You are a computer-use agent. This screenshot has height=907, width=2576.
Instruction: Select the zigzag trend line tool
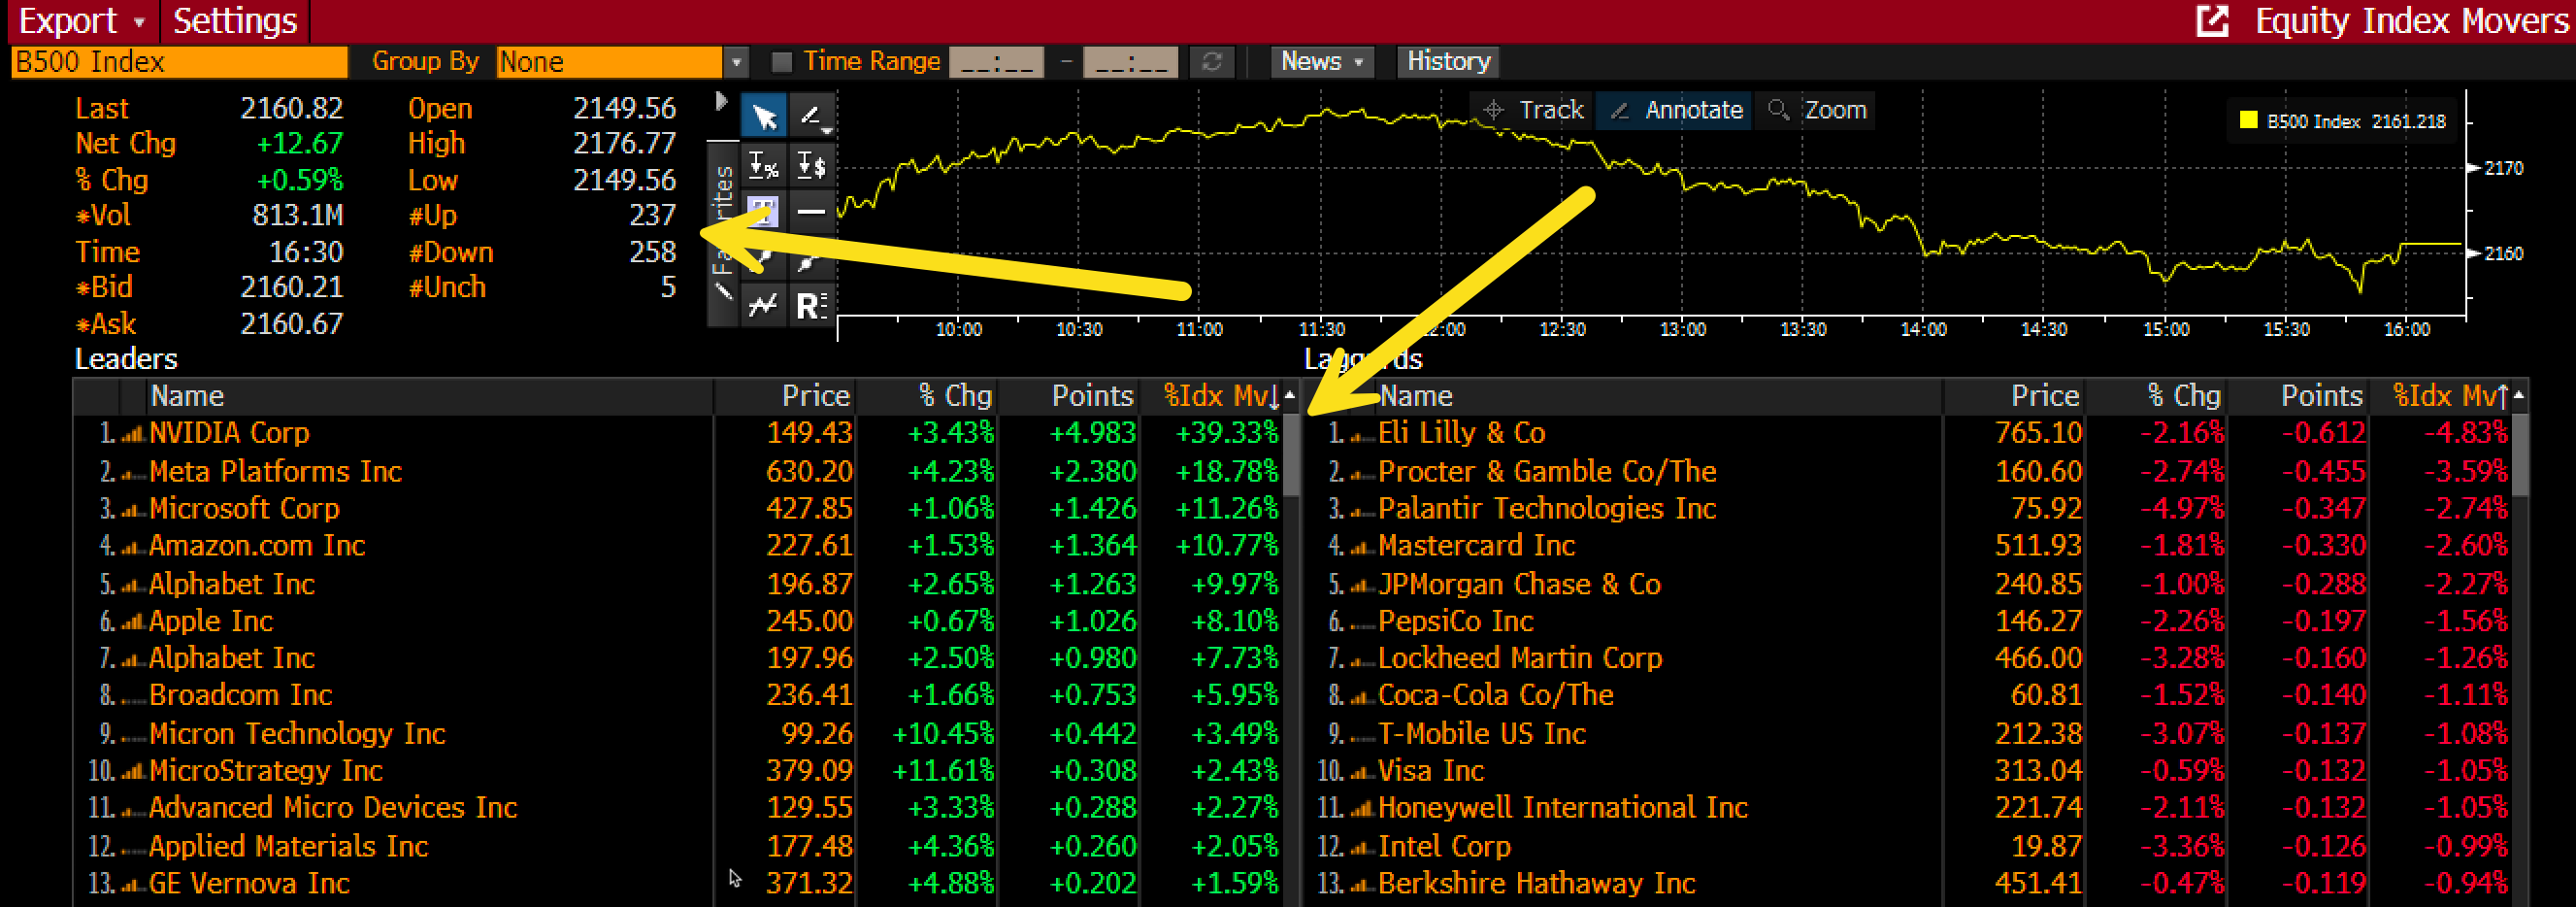(764, 304)
